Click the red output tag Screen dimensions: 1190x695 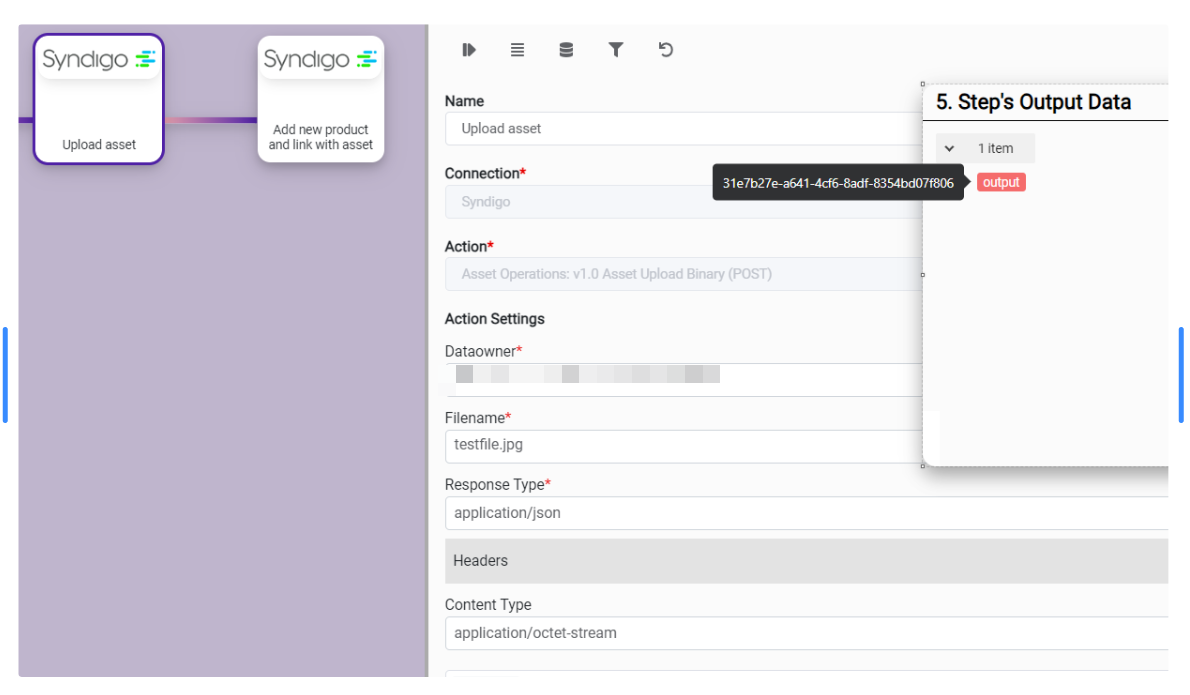1001,182
